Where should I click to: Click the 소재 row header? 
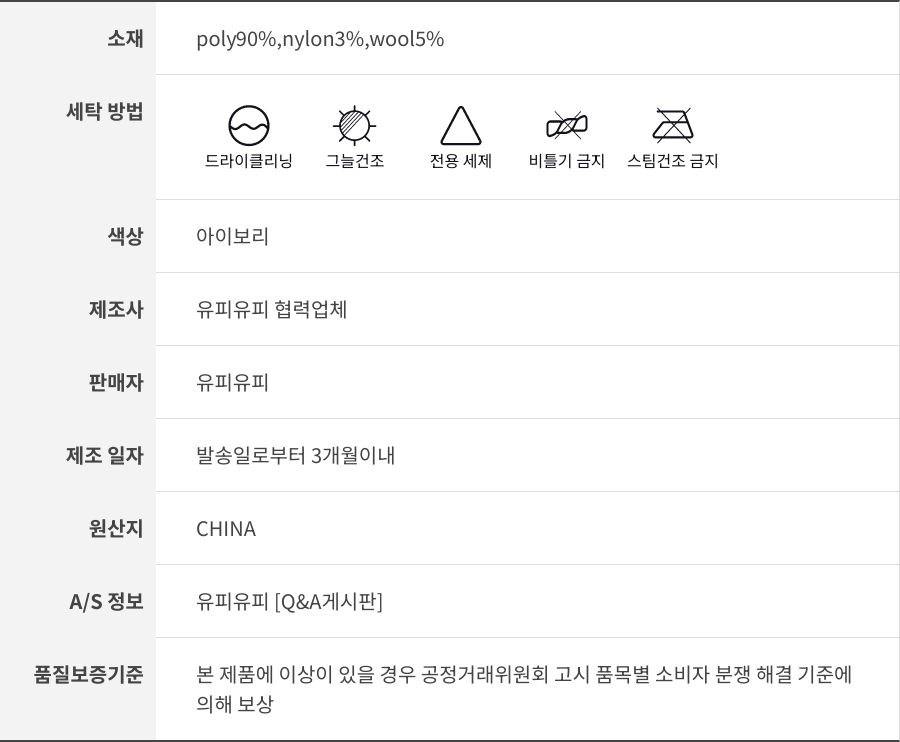coord(125,39)
